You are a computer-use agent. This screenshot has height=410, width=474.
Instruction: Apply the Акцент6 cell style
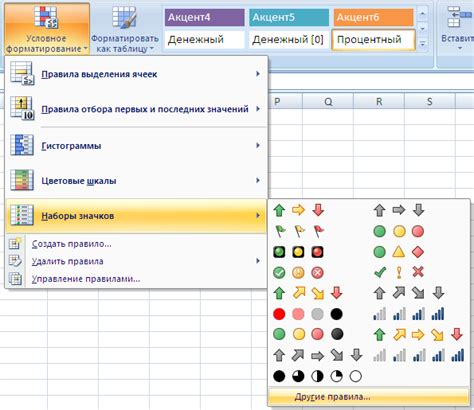[x=373, y=17]
